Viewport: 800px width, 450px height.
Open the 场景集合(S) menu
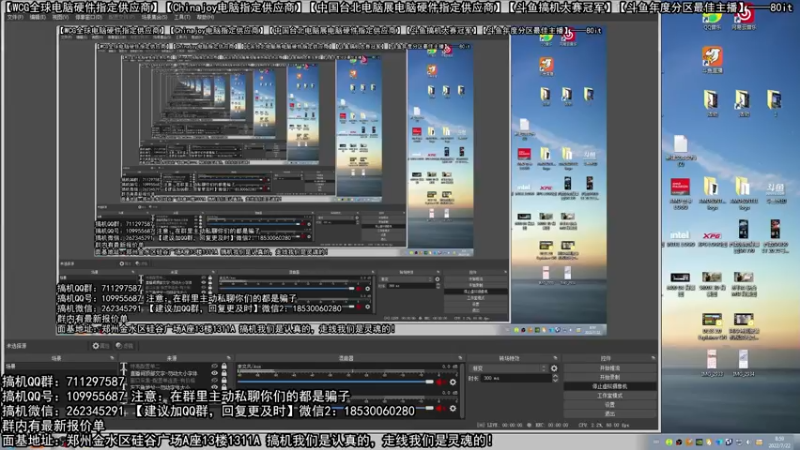click(x=154, y=17)
